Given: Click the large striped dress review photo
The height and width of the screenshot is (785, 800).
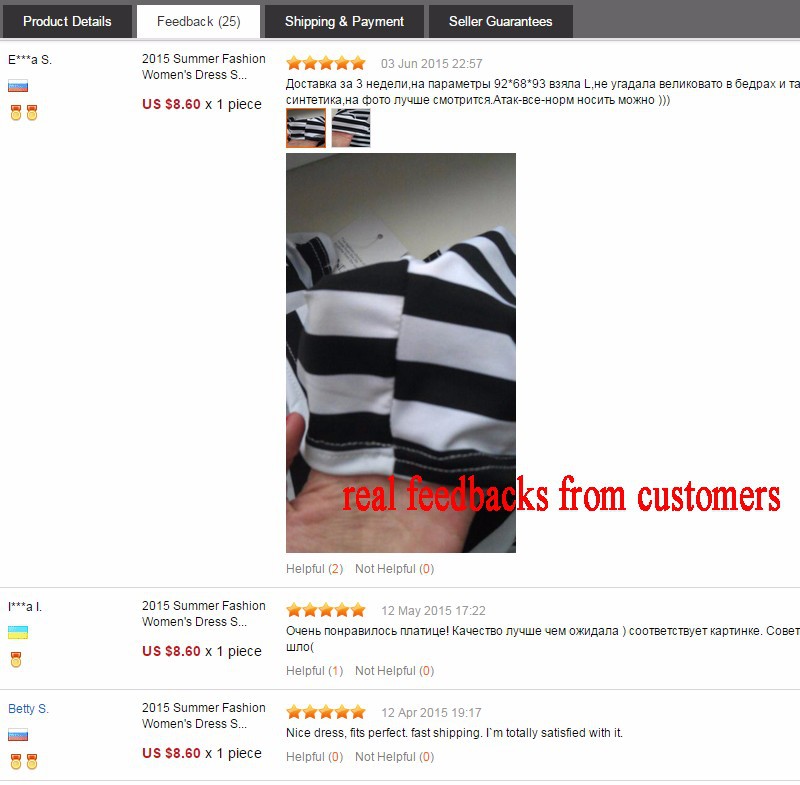Looking at the screenshot, I should [x=401, y=353].
